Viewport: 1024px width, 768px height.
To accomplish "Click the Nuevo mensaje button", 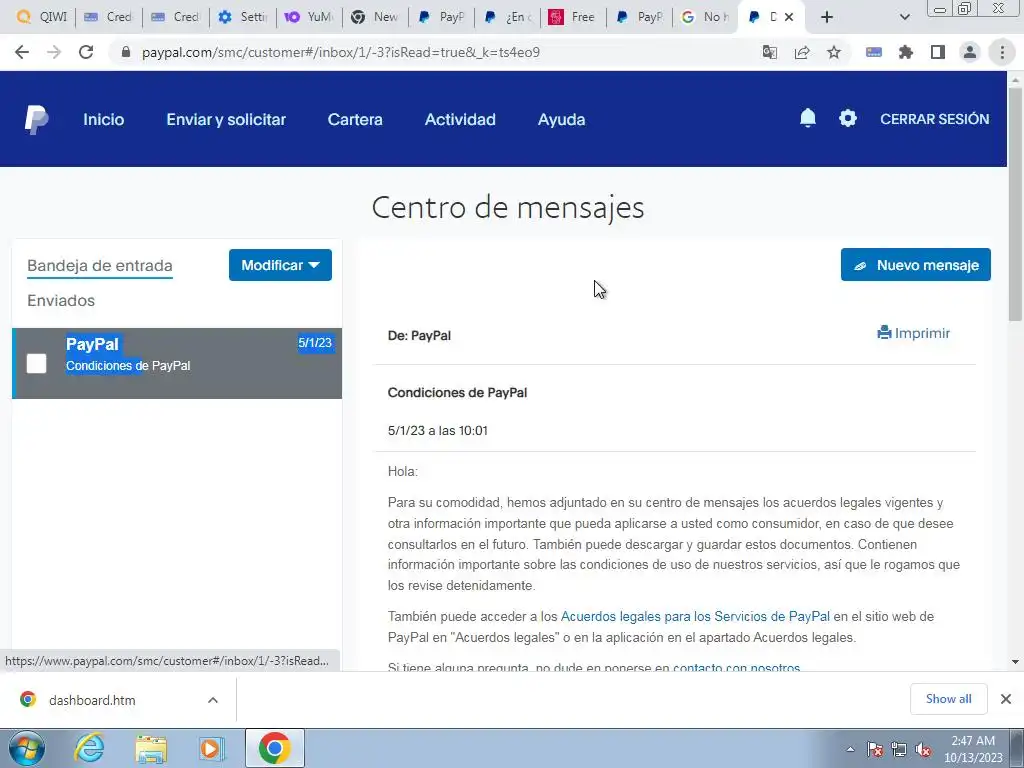I will pyautogui.click(x=916, y=264).
